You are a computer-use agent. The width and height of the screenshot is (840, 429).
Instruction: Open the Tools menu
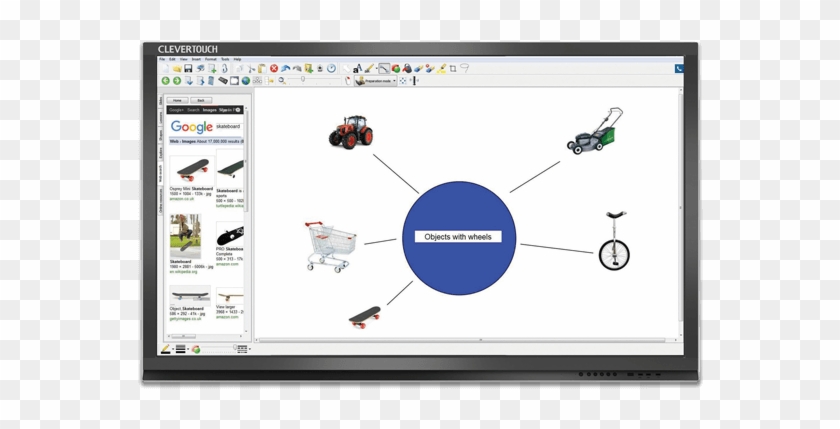[225, 59]
